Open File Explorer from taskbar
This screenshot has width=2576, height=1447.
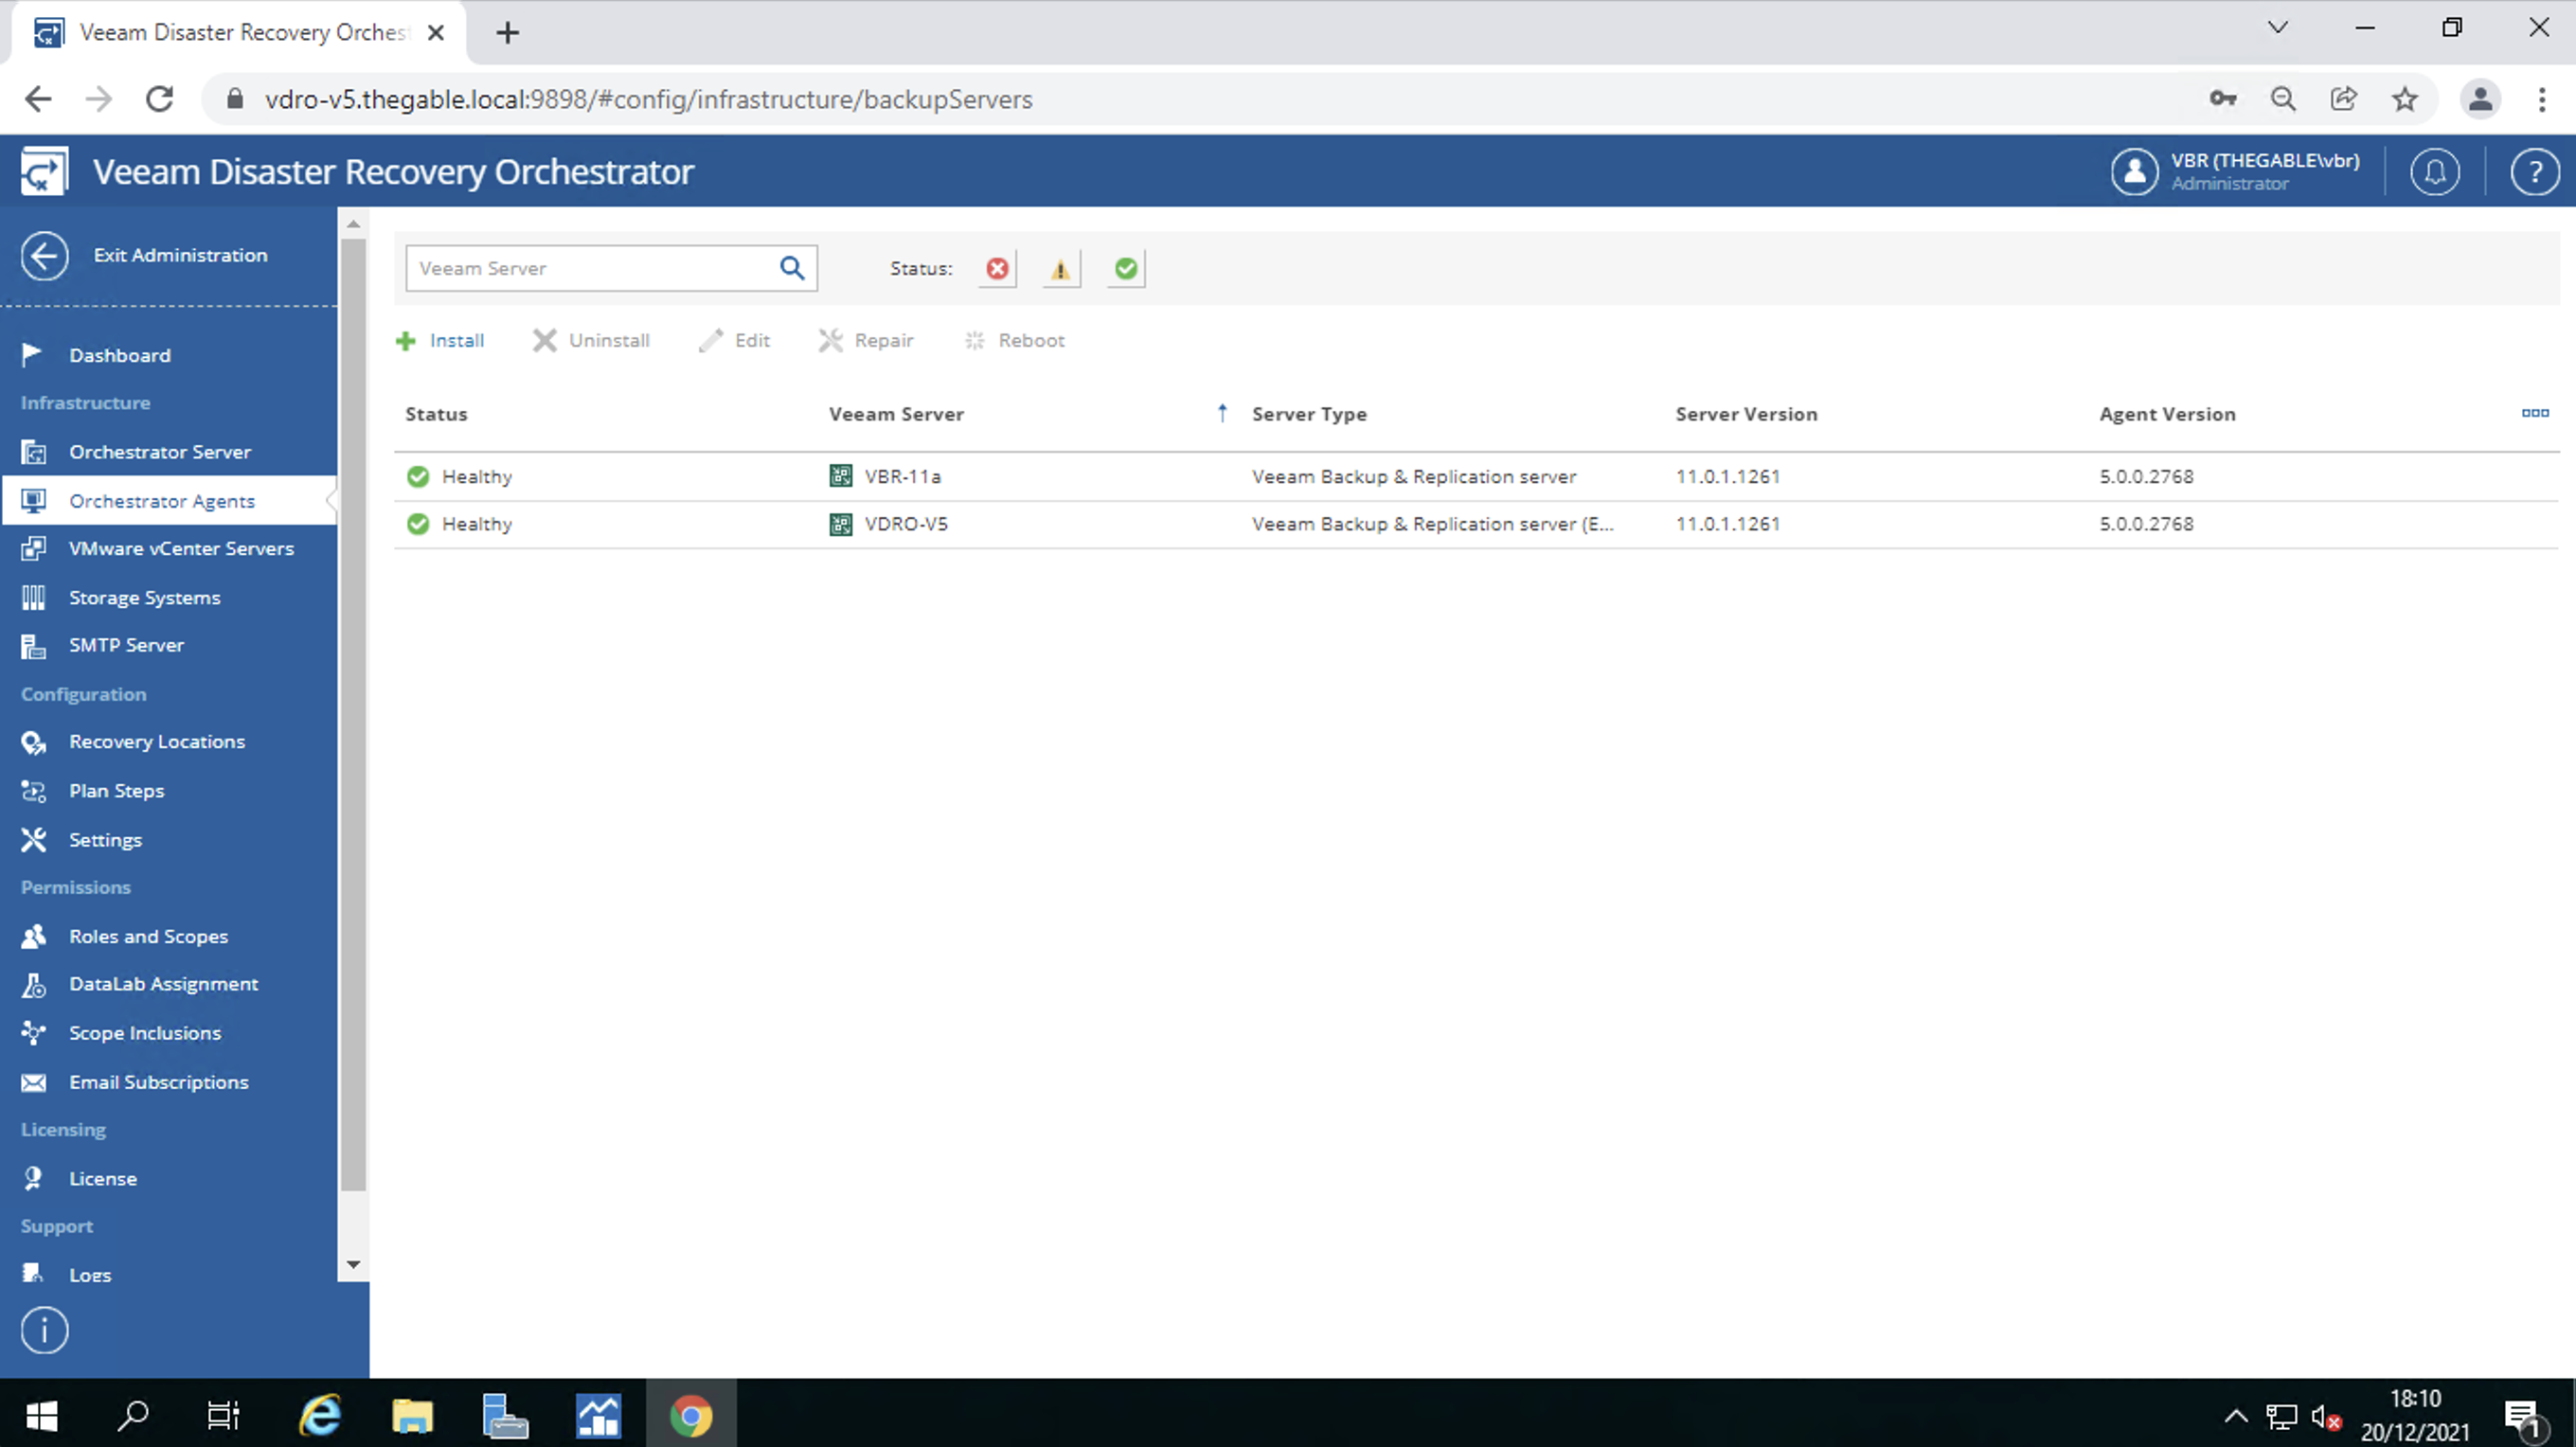412,1415
